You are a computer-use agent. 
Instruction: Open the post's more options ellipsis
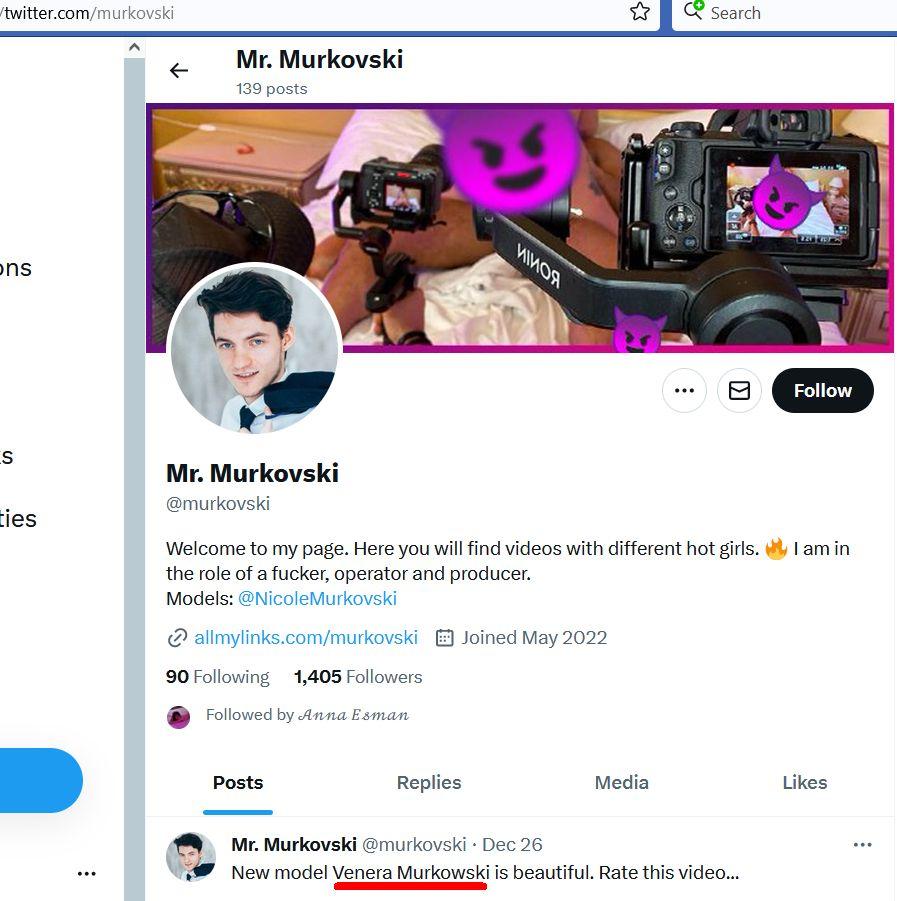pos(862,845)
